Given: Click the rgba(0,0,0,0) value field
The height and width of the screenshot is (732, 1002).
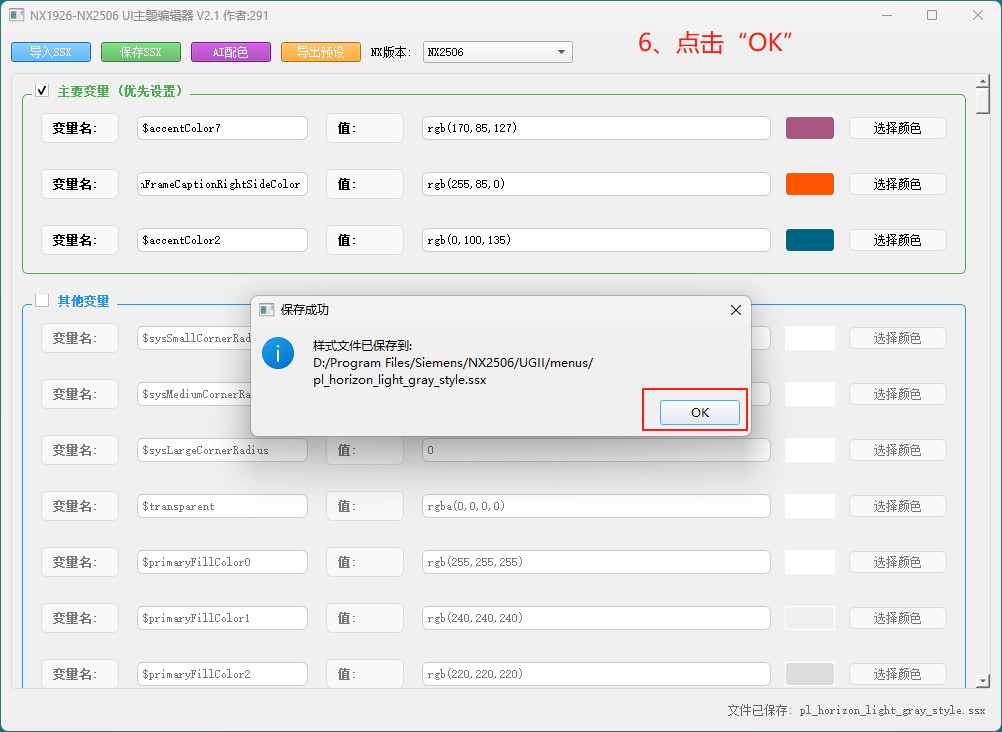Looking at the screenshot, I should point(596,506).
